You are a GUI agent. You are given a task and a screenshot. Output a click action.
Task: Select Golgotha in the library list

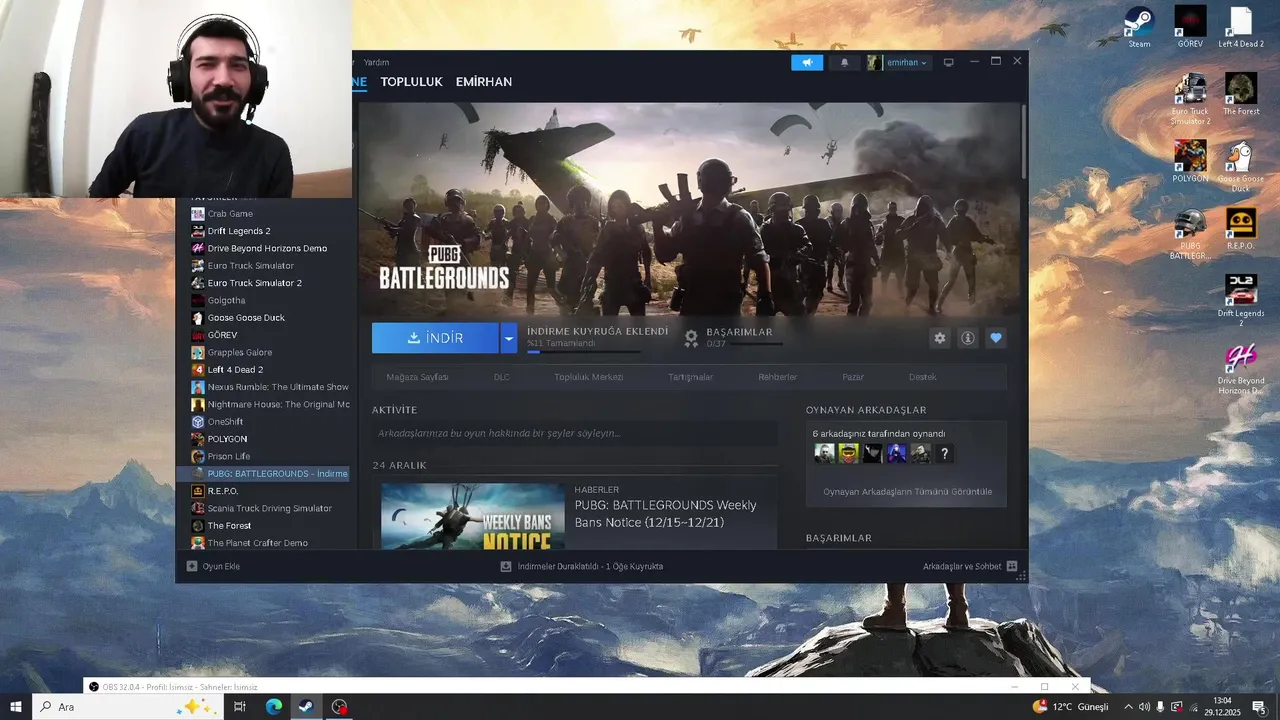coord(226,300)
